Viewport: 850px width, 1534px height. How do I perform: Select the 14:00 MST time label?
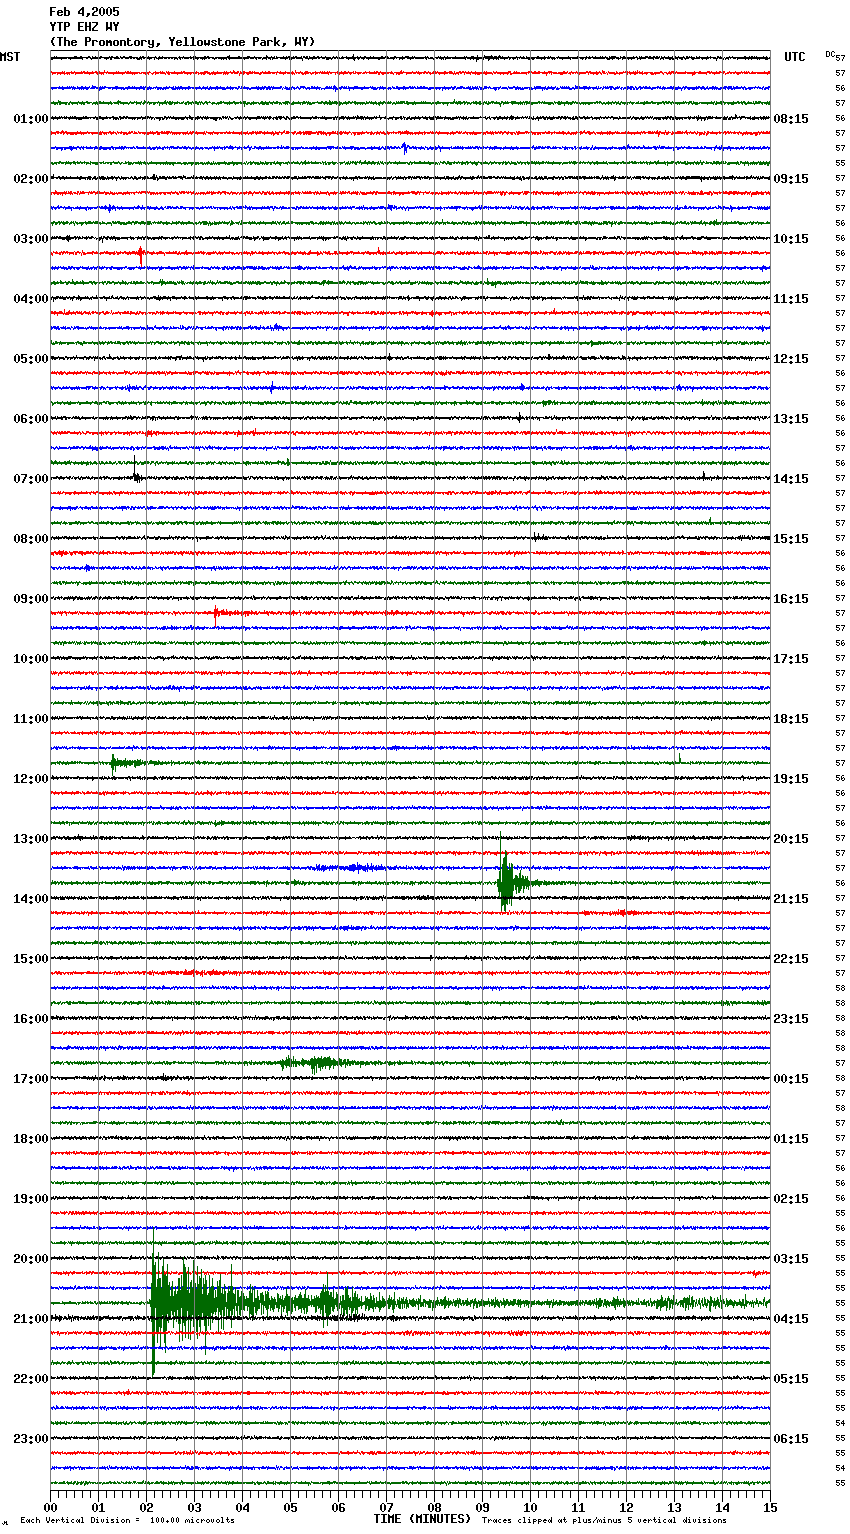point(30,899)
